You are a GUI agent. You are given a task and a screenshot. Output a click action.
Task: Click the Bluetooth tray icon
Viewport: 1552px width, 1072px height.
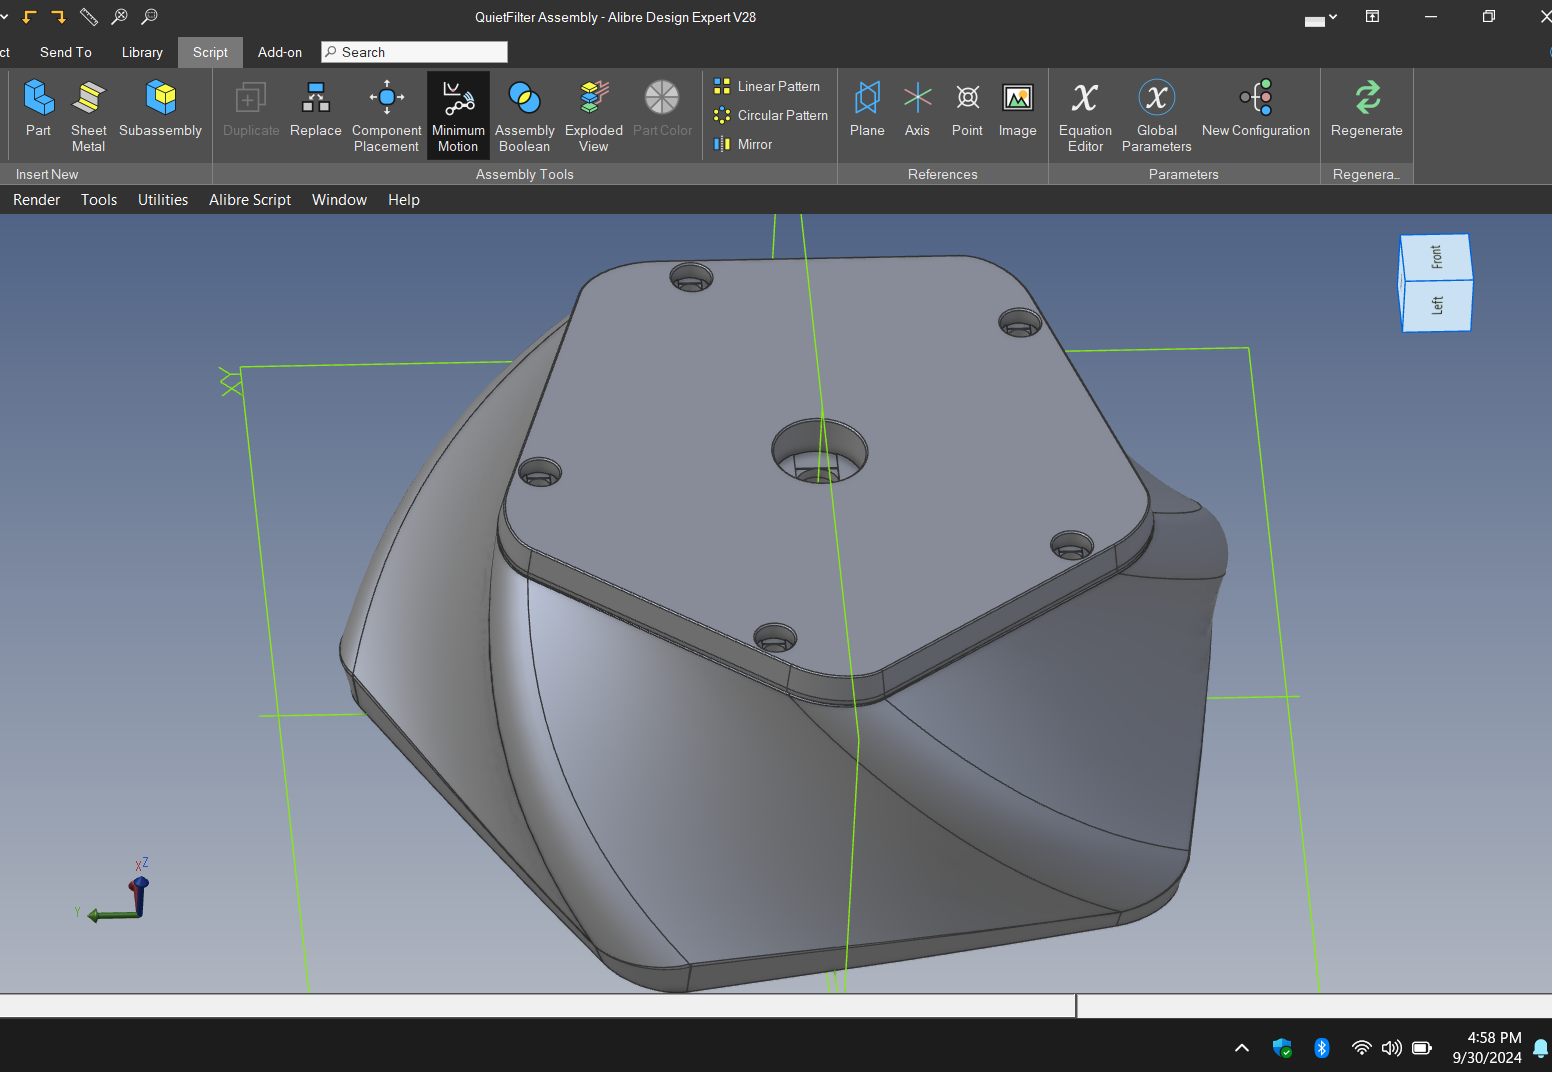click(x=1322, y=1048)
